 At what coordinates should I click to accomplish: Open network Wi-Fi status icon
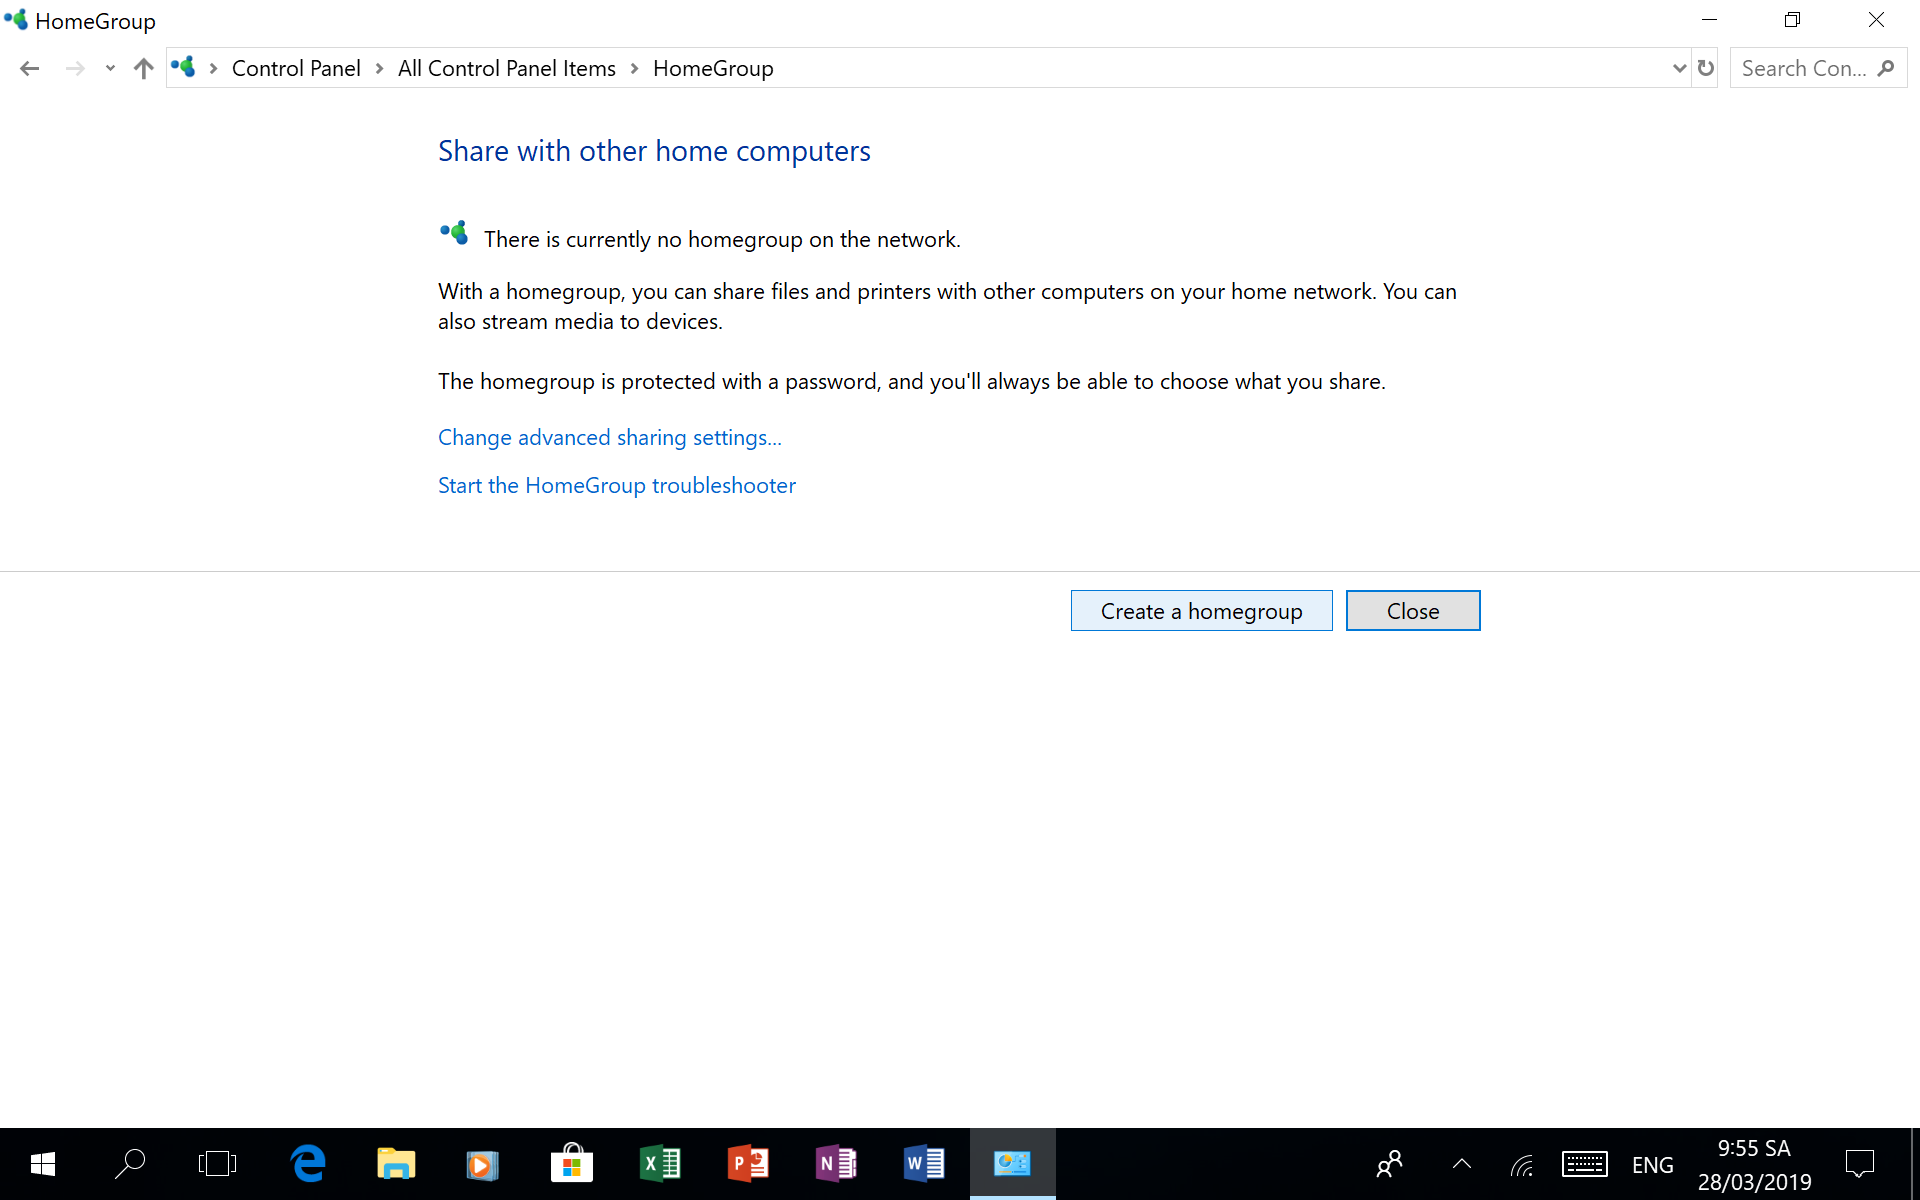click(1522, 1165)
